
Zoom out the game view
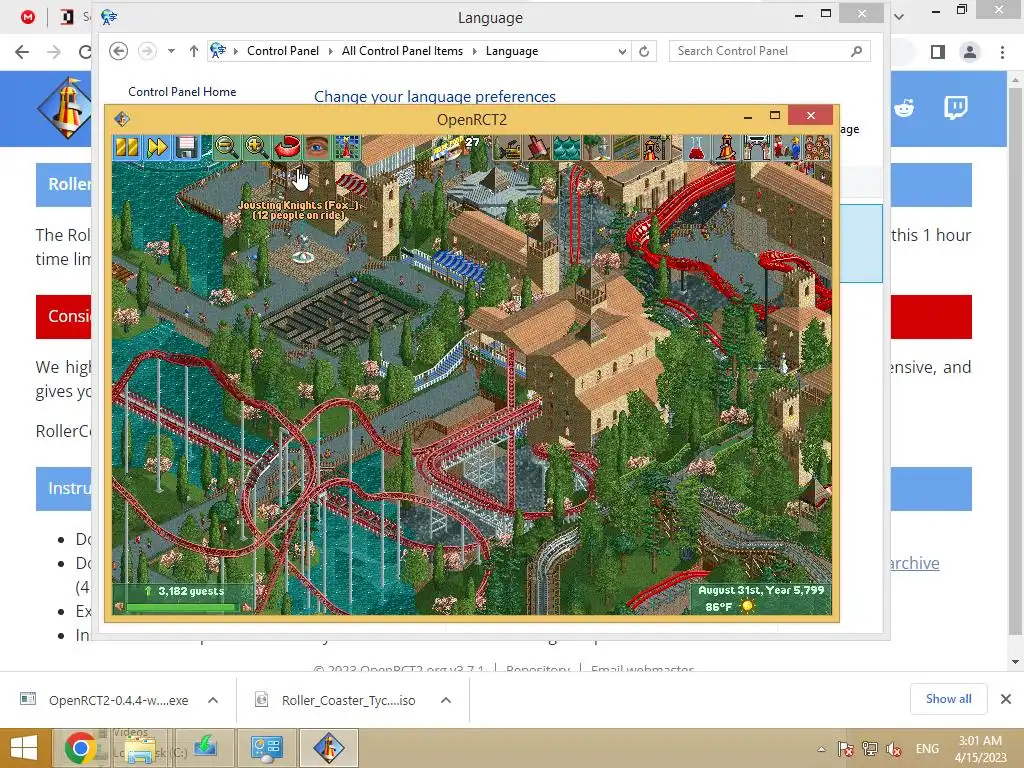coord(227,148)
